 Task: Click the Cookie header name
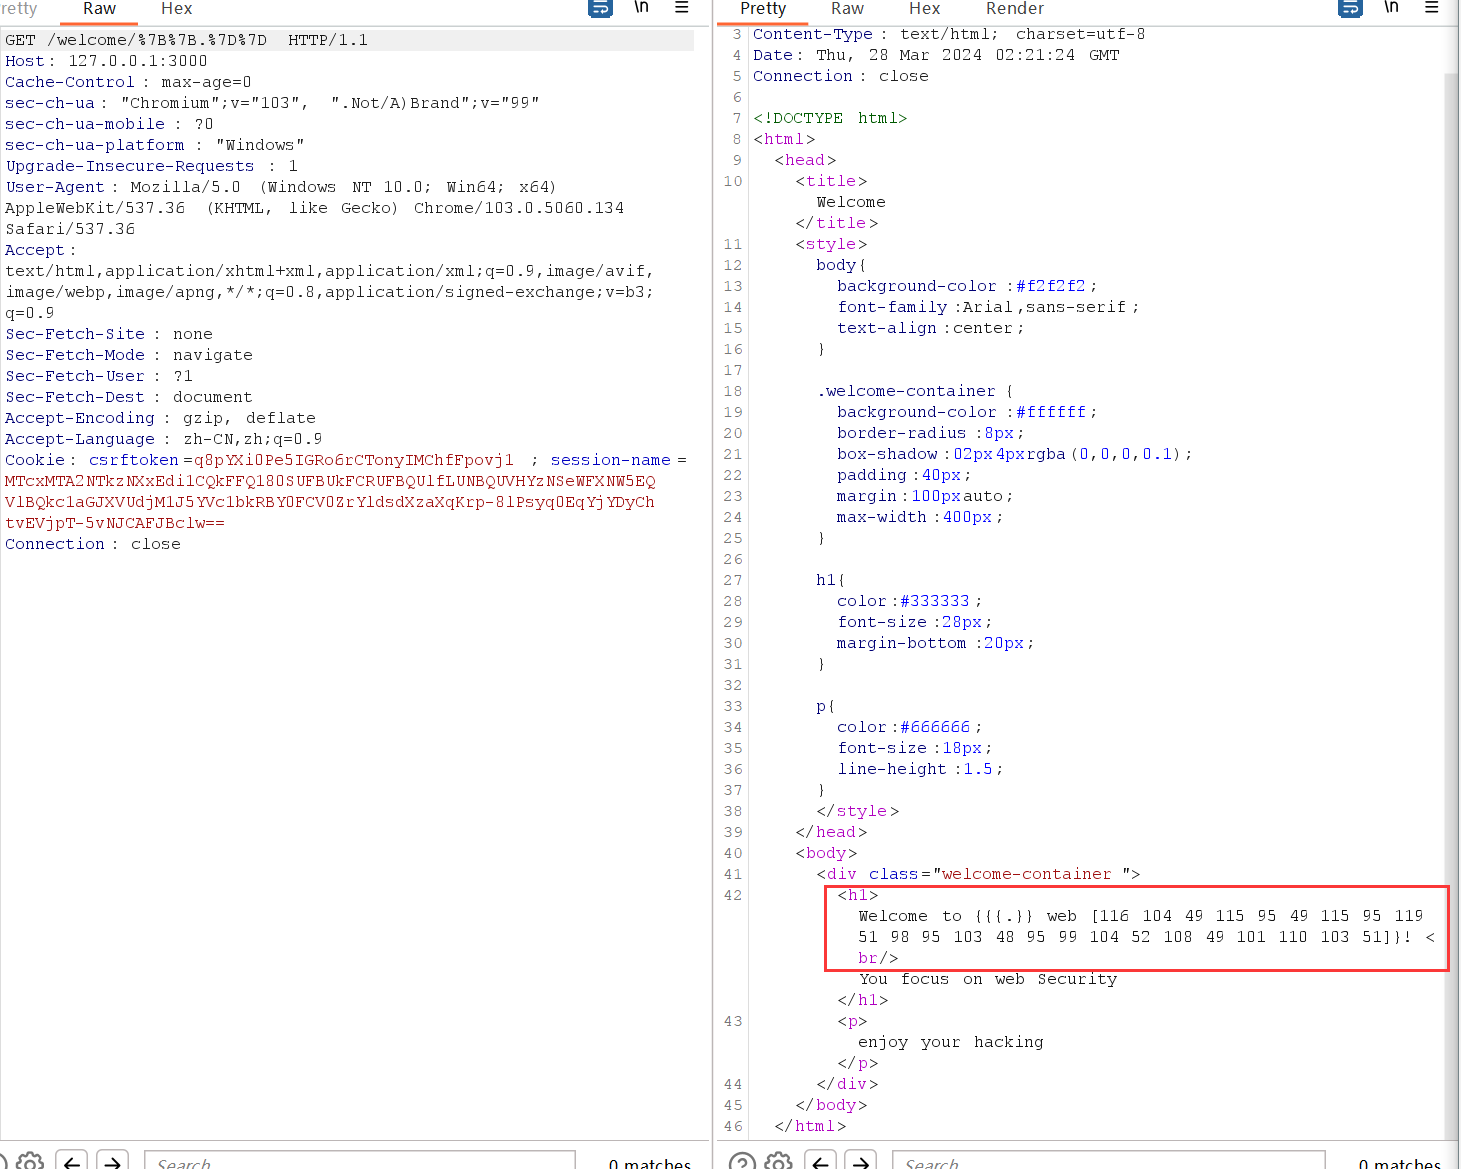tap(35, 460)
